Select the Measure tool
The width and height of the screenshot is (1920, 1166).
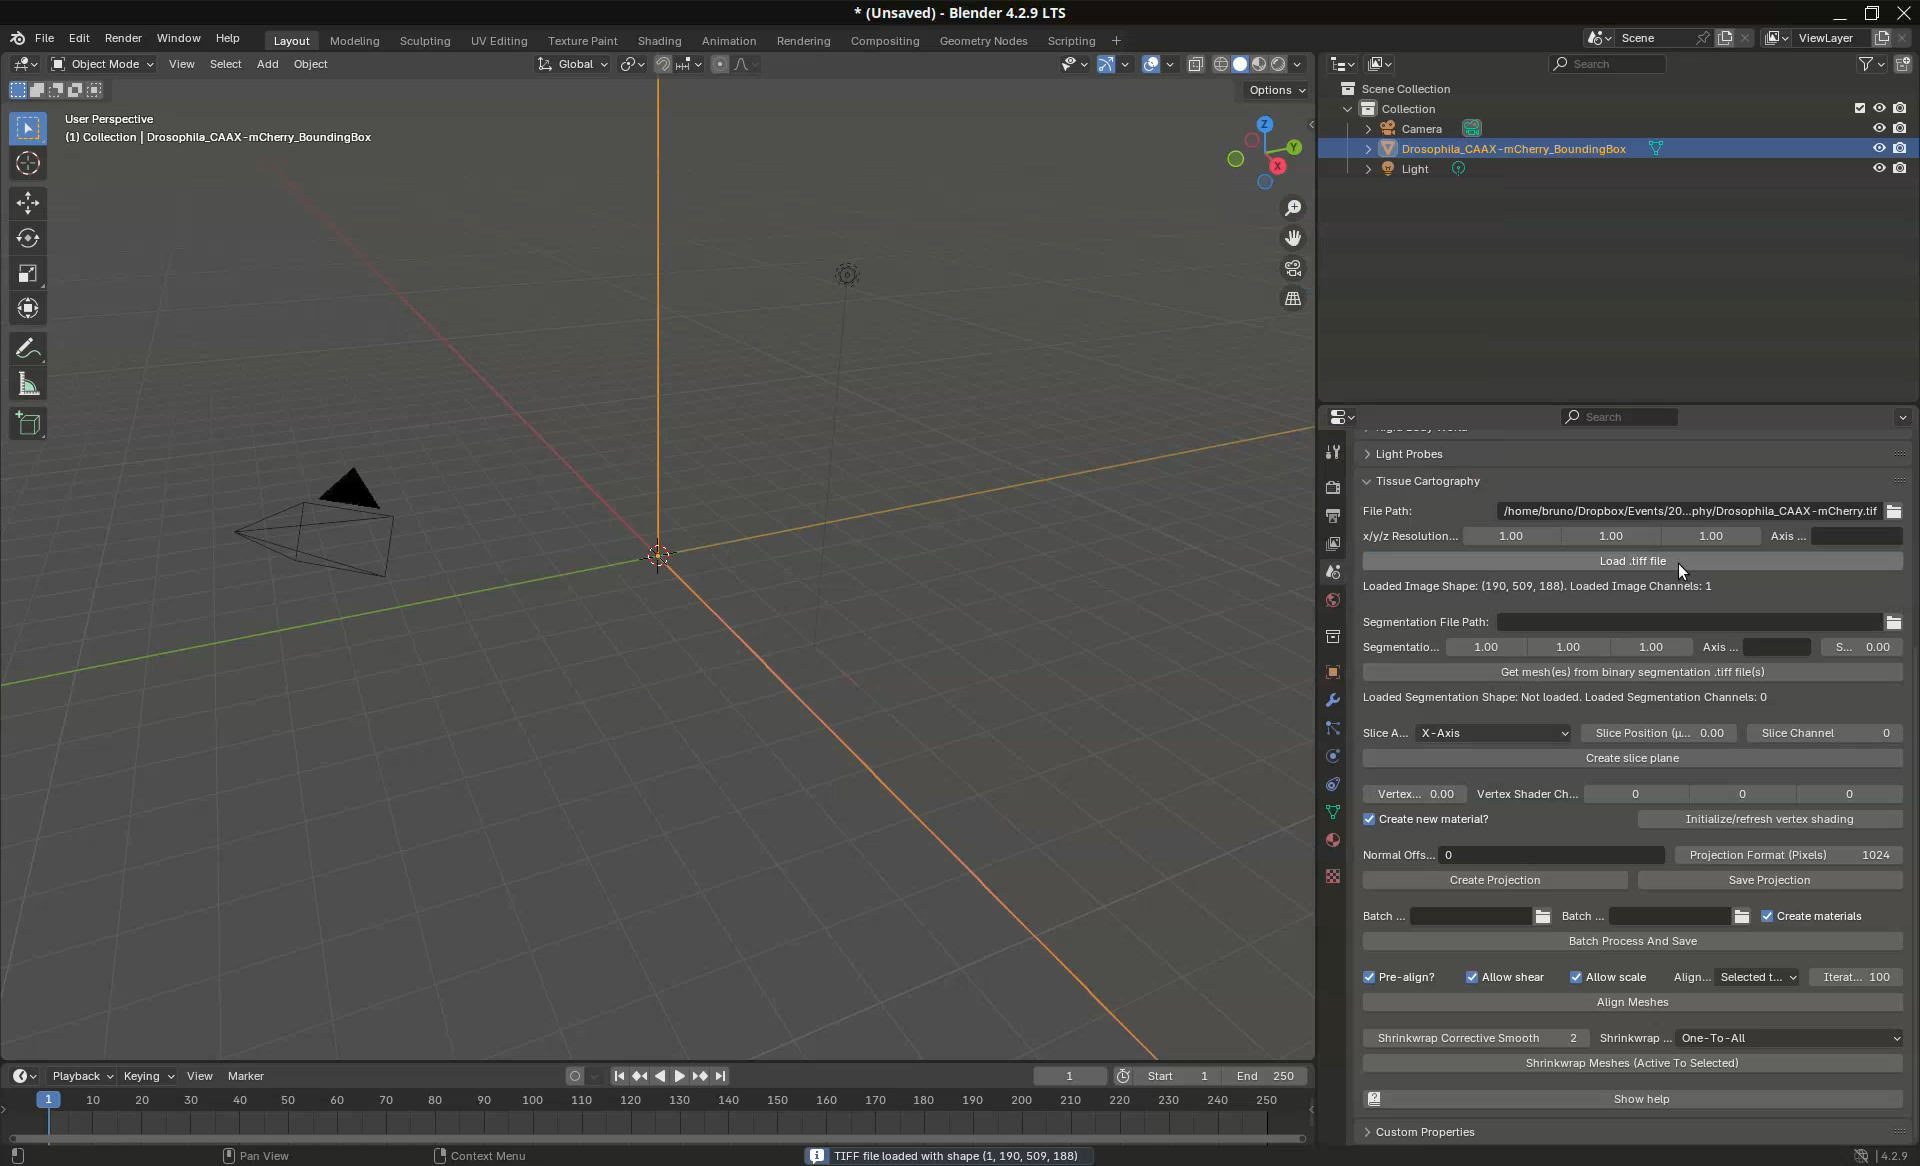28,385
